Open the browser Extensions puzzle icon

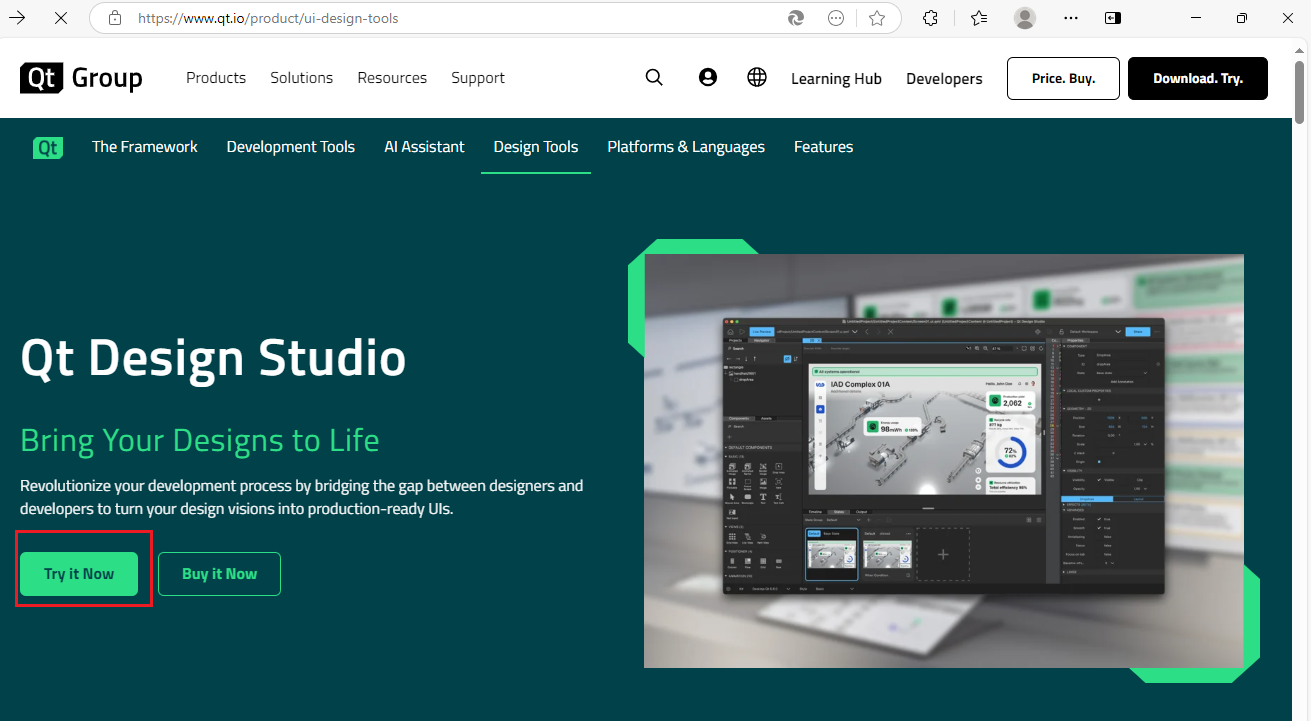pos(931,18)
